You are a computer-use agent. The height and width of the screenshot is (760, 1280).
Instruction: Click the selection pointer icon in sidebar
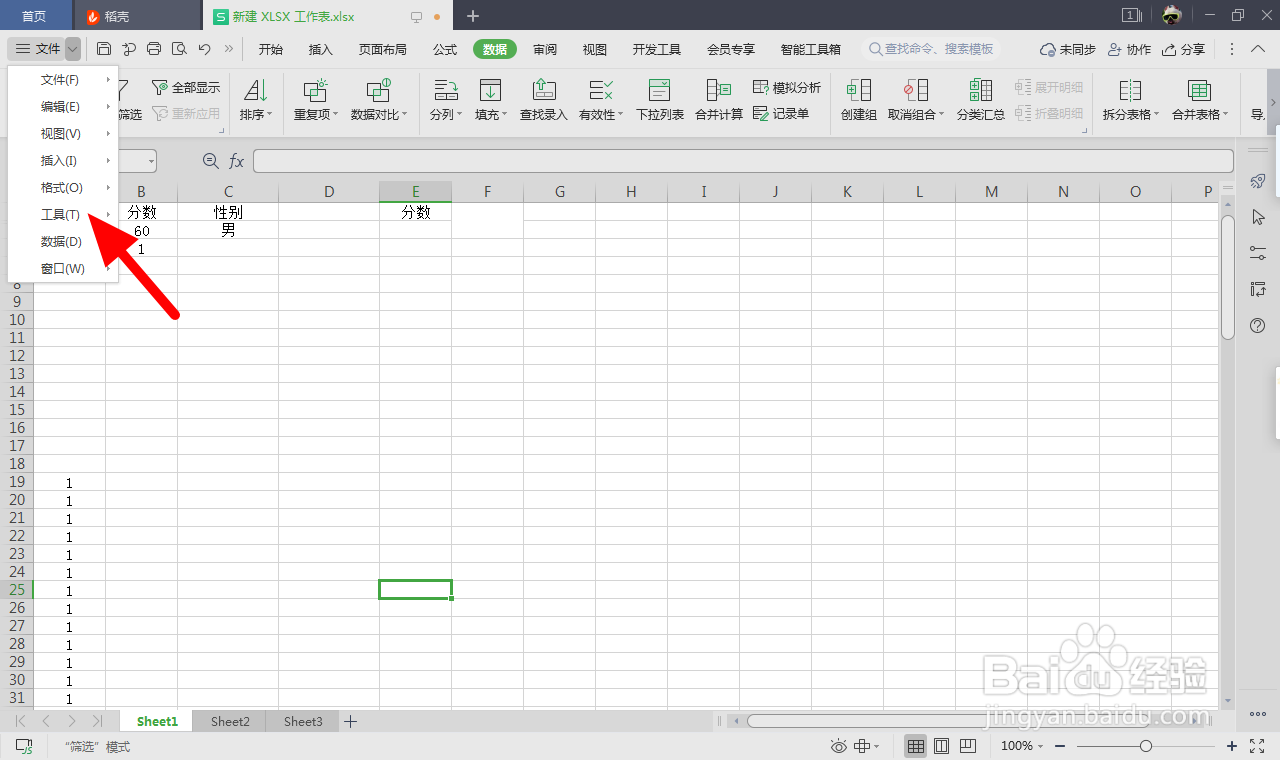click(x=1258, y=217)
